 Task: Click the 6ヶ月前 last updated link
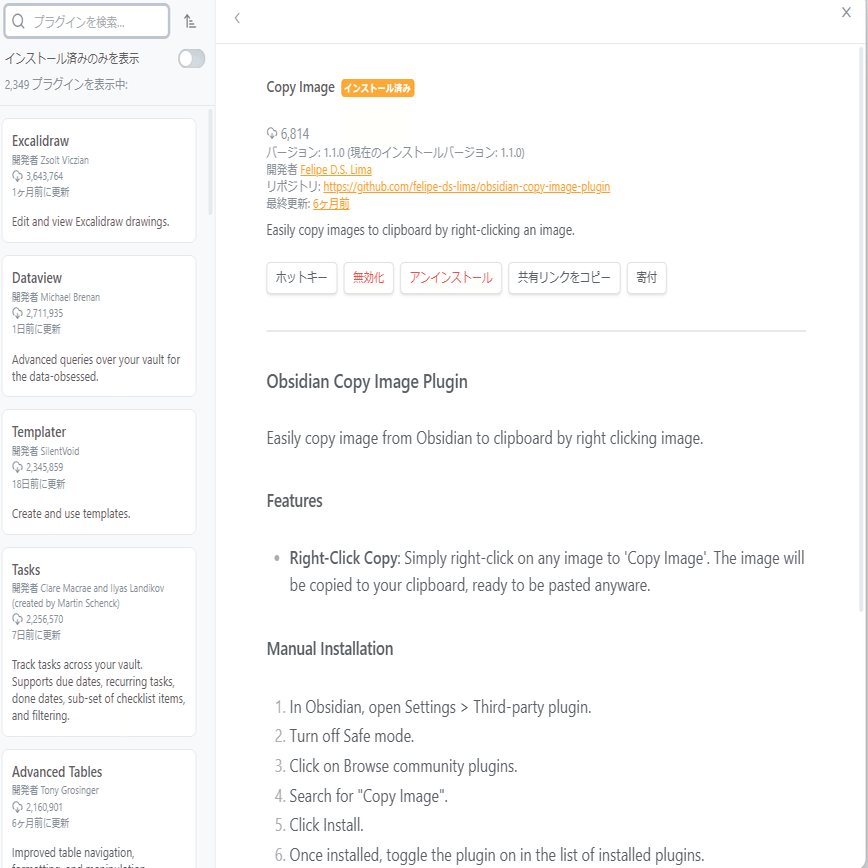click(x=331, y=204)
